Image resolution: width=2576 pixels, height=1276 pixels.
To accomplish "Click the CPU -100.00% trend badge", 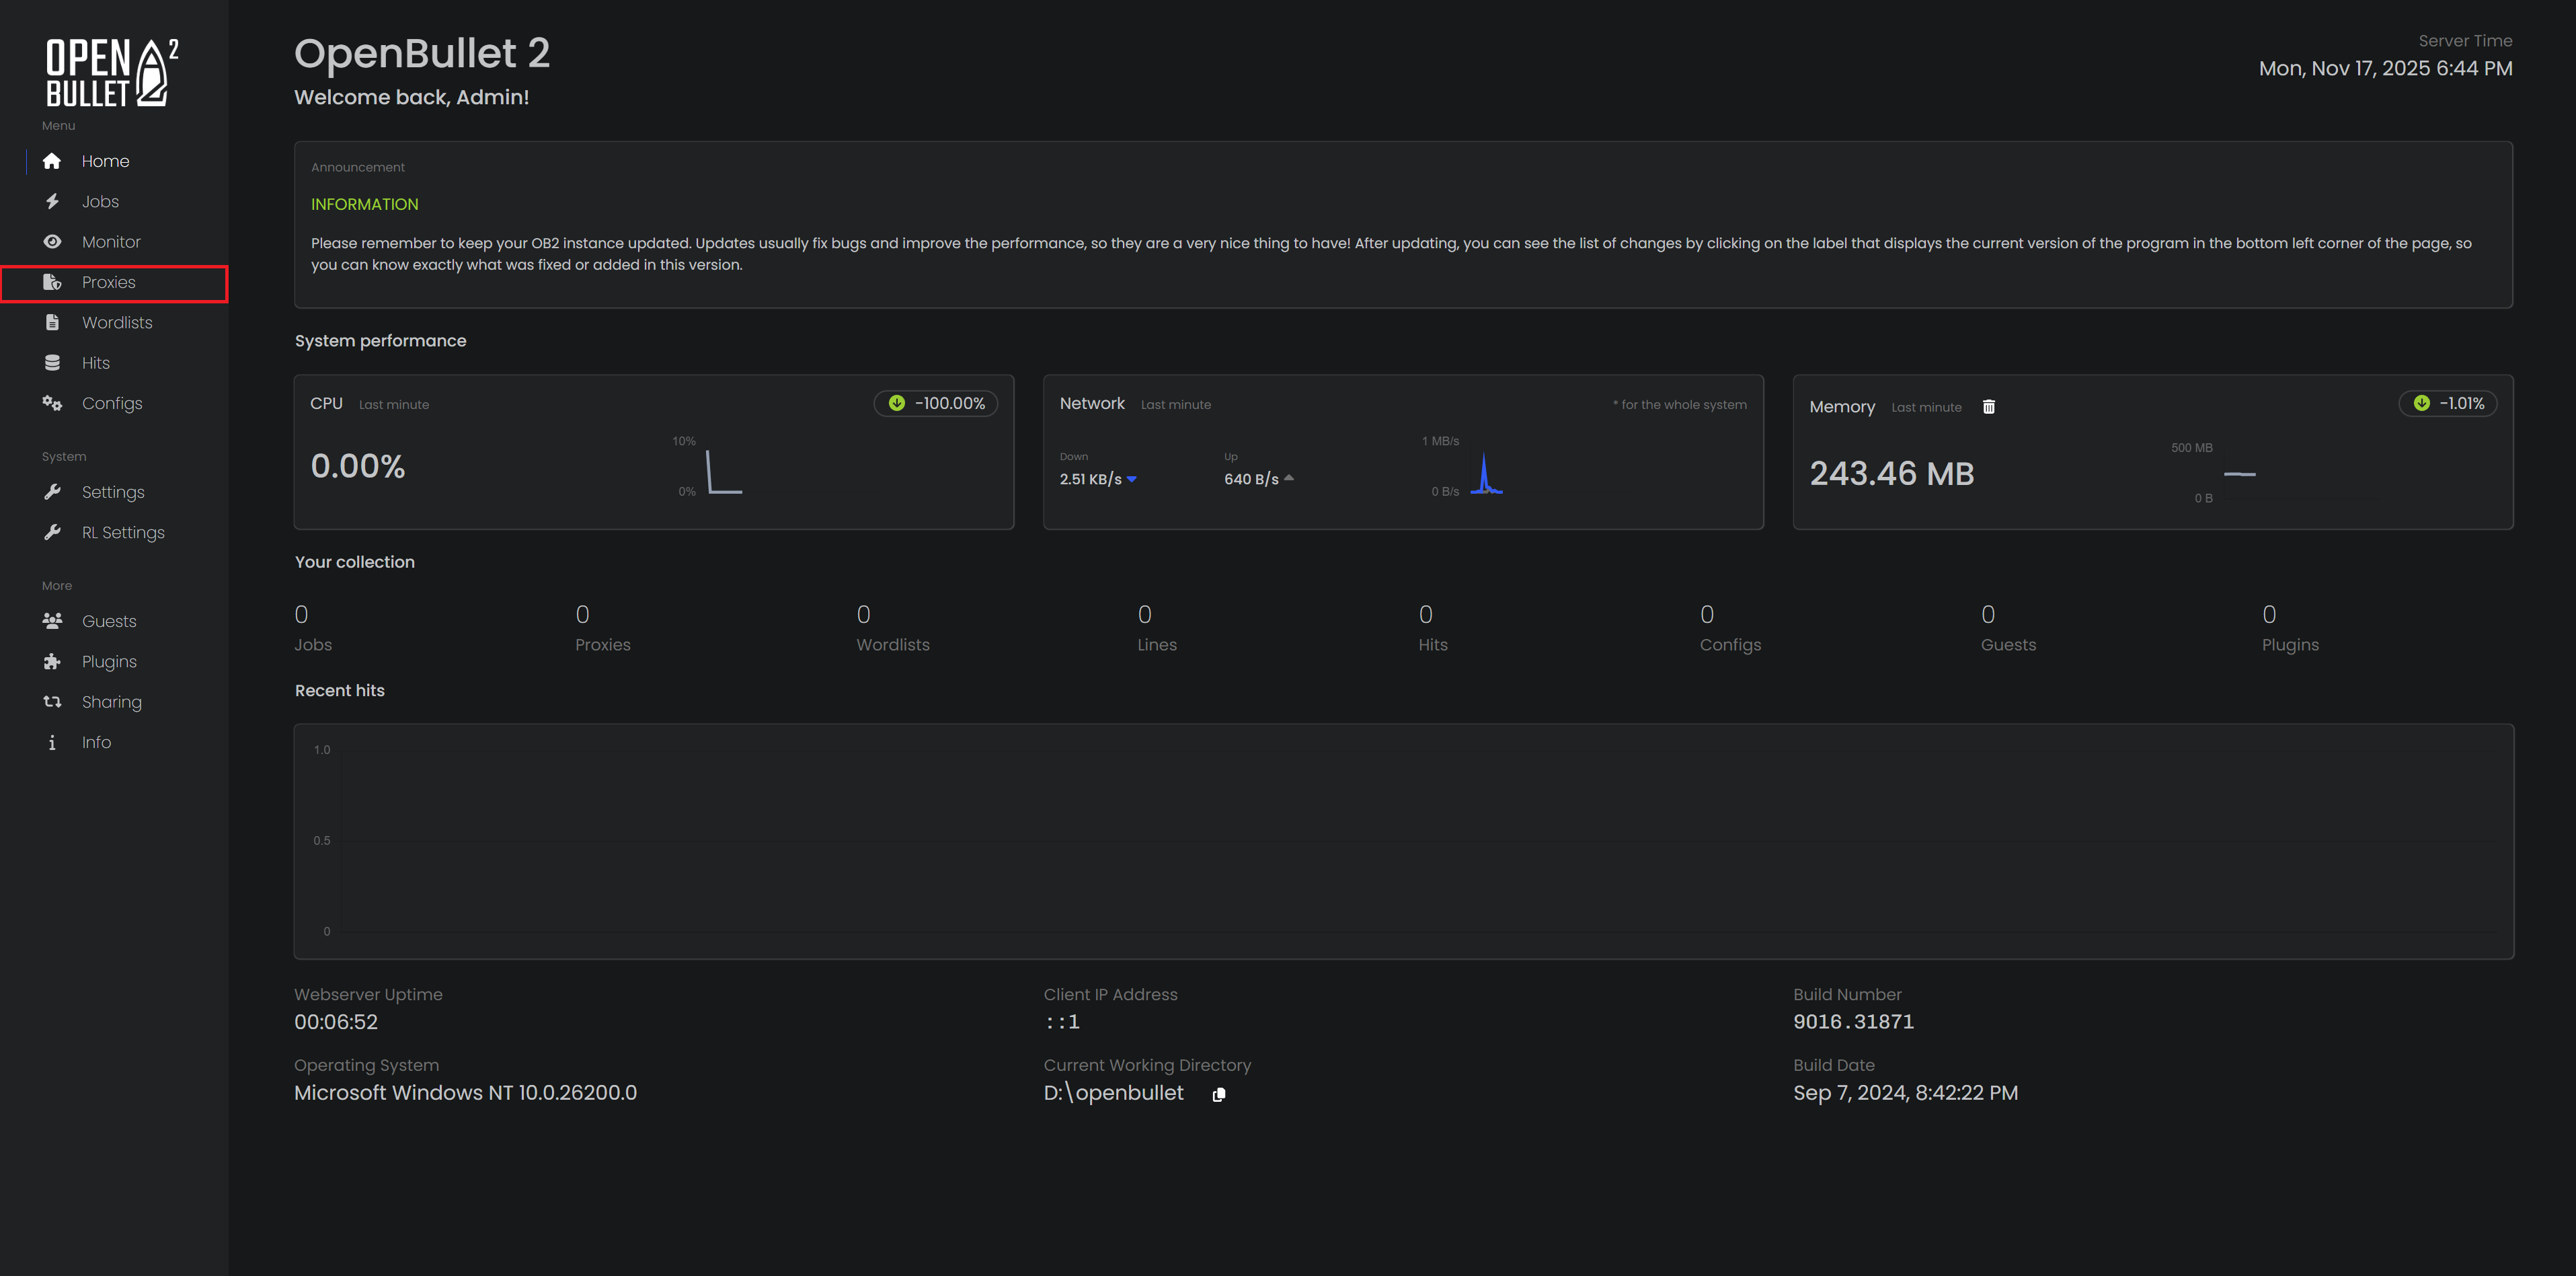I will tap(935, 403).
